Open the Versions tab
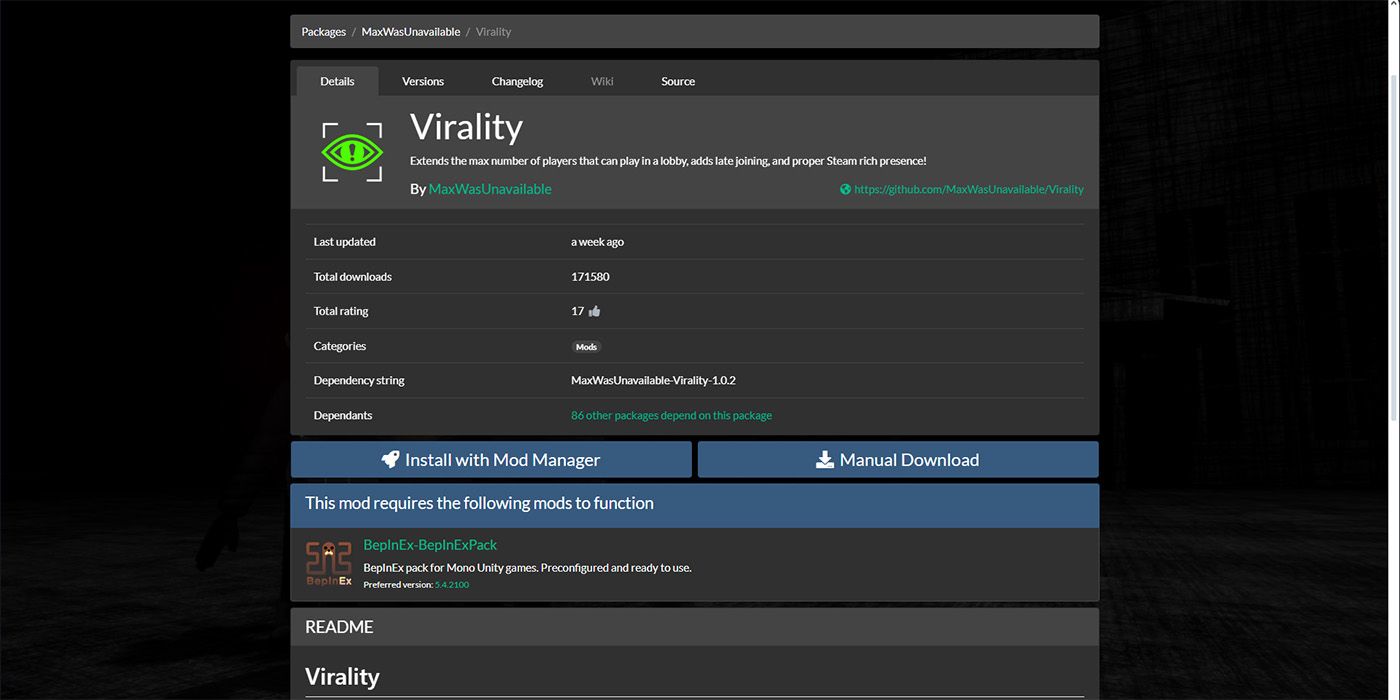This screenshot has height=700, width=1400. 423,81
